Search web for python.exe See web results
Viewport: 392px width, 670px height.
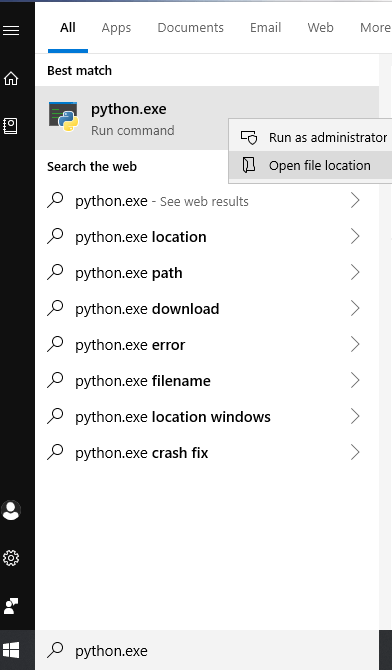pyautogui.click(x=207, y=200)
